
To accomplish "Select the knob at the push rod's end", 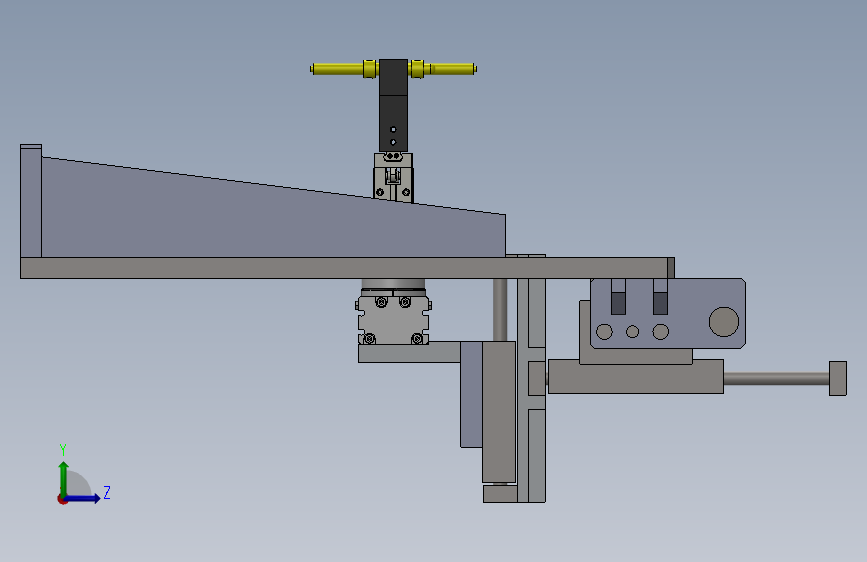I will pos(838,378).
